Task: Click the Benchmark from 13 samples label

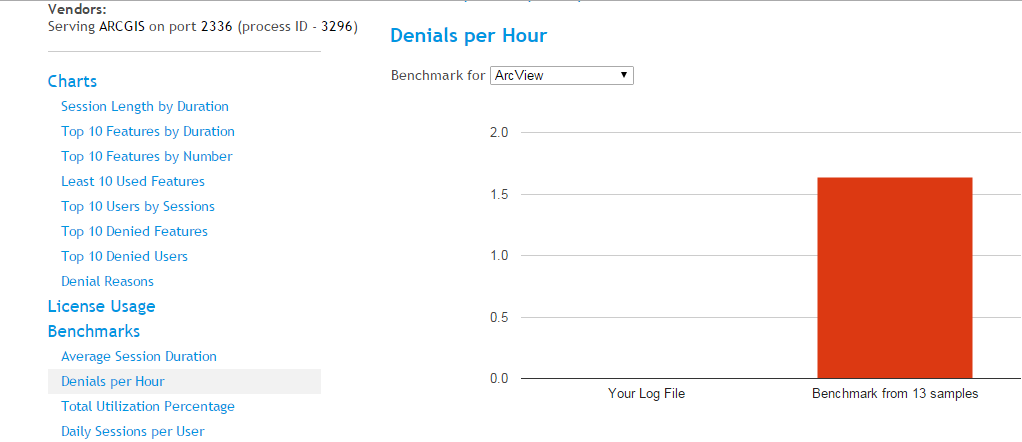Action: click(x=895, y=394)
